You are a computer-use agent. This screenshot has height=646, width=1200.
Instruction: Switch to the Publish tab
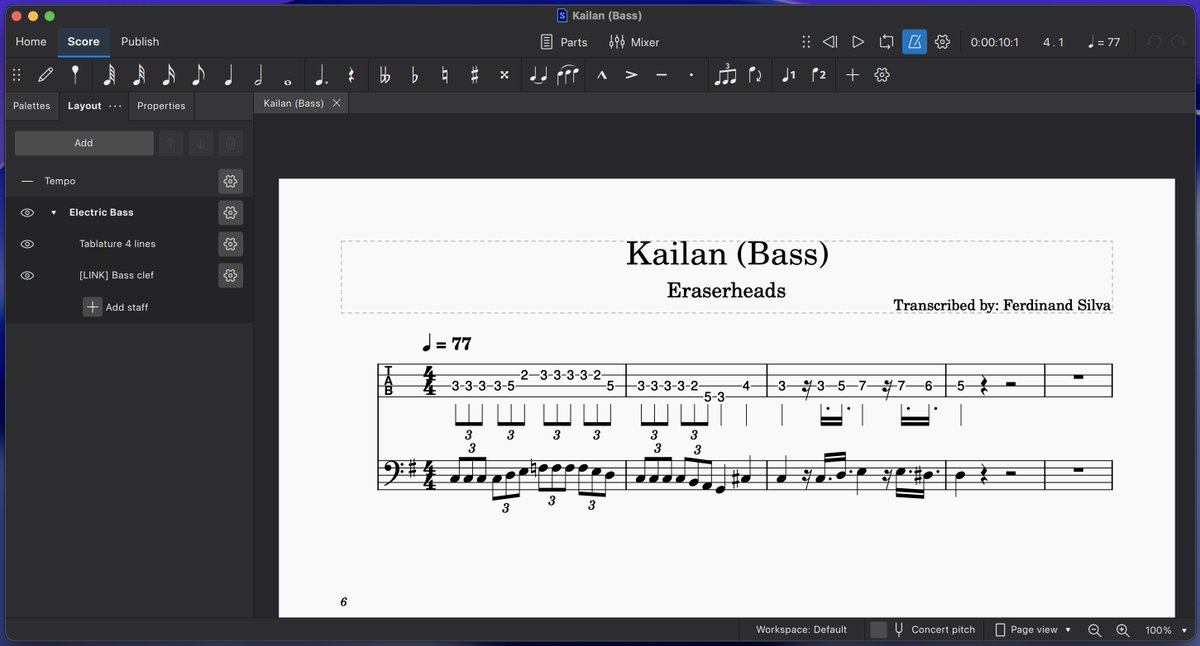(x=140, y=42)
